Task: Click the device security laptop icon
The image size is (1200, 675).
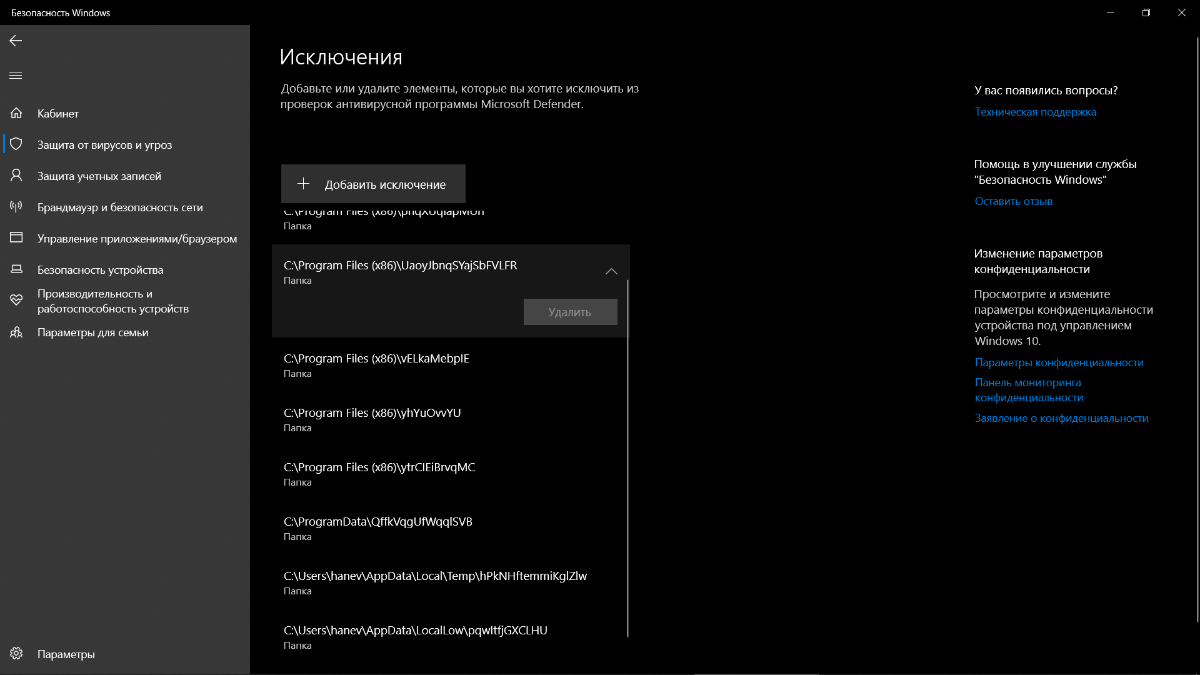Action: tap(15, 270)
